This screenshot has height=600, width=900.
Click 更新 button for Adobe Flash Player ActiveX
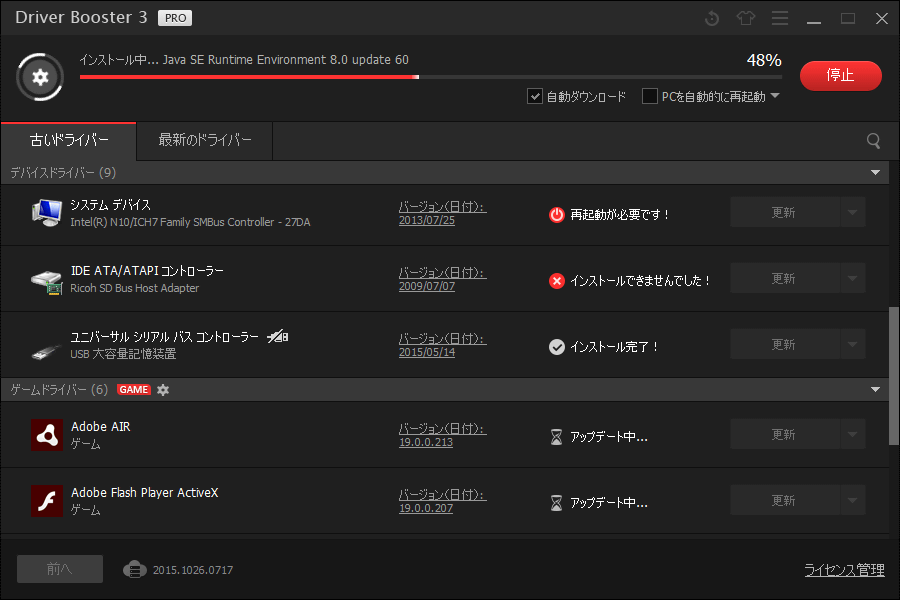[785, 501]
